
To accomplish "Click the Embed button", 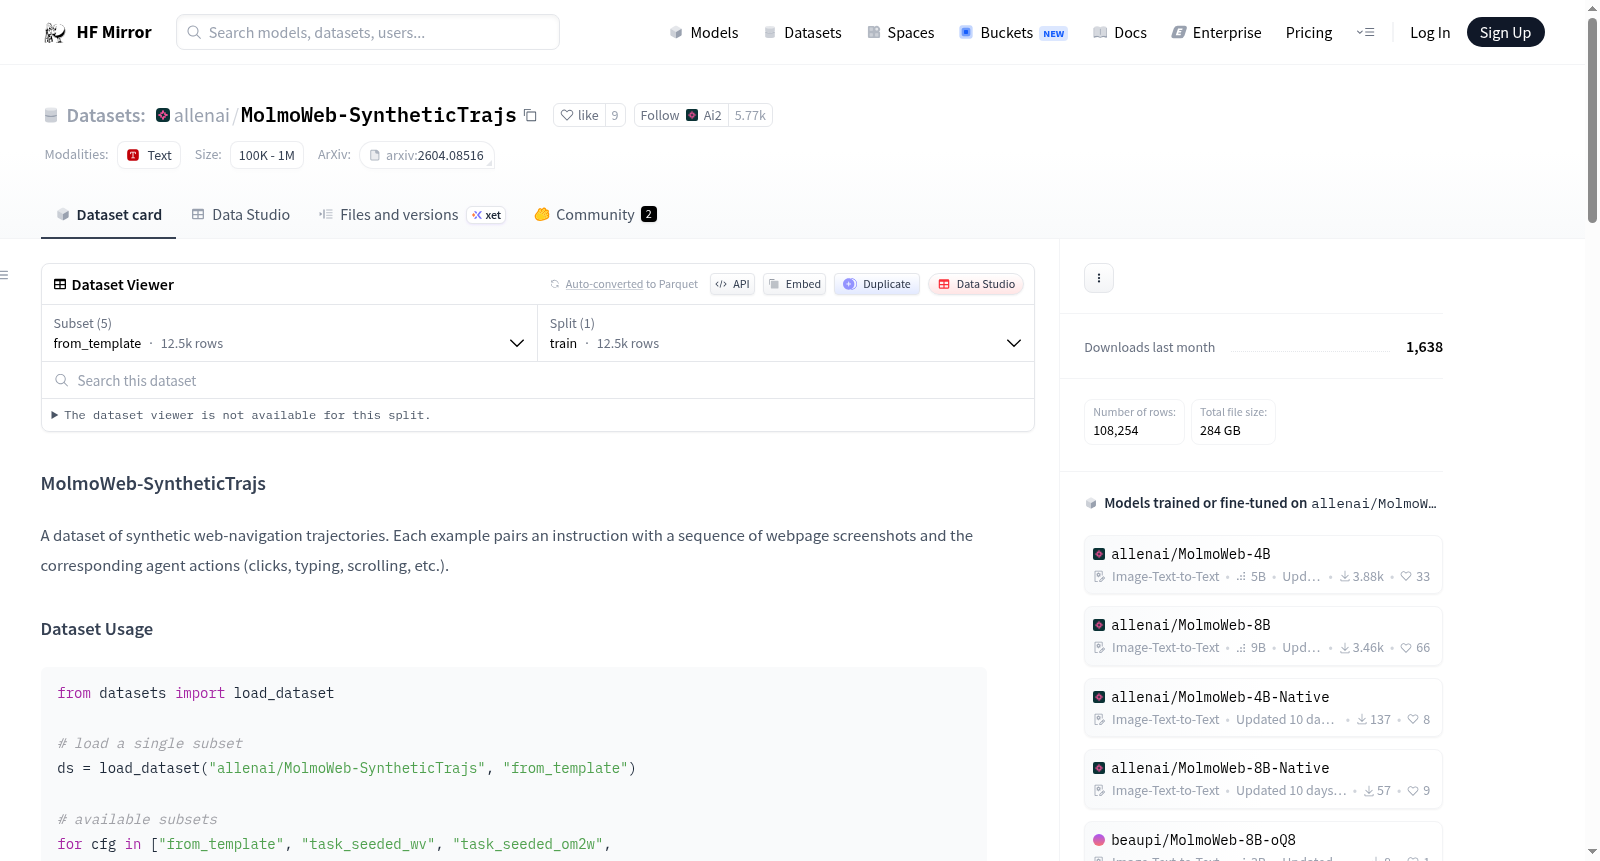I will pos(794,284).
